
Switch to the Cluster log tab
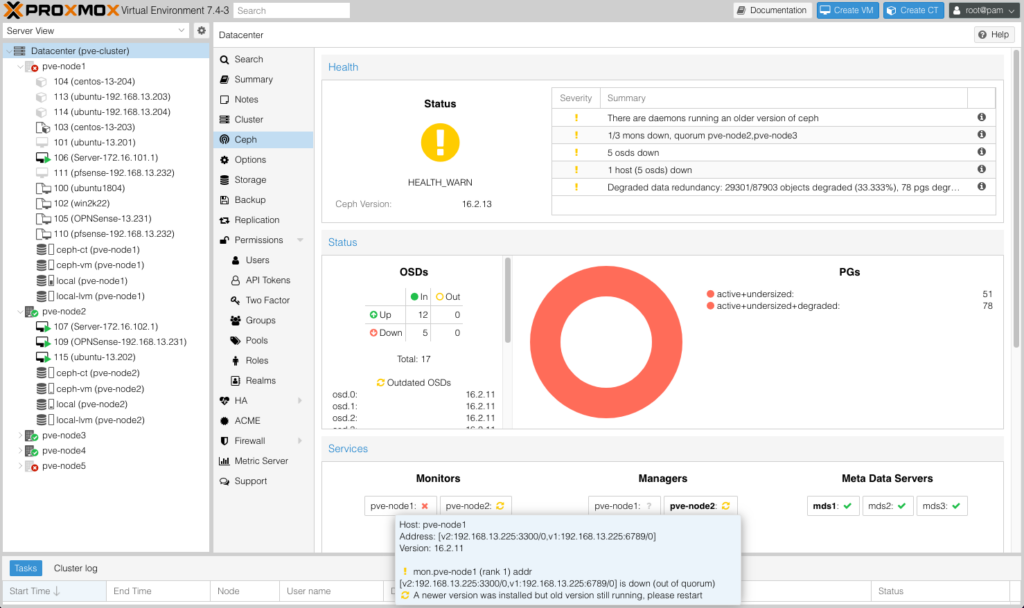[x=76, y=568]
